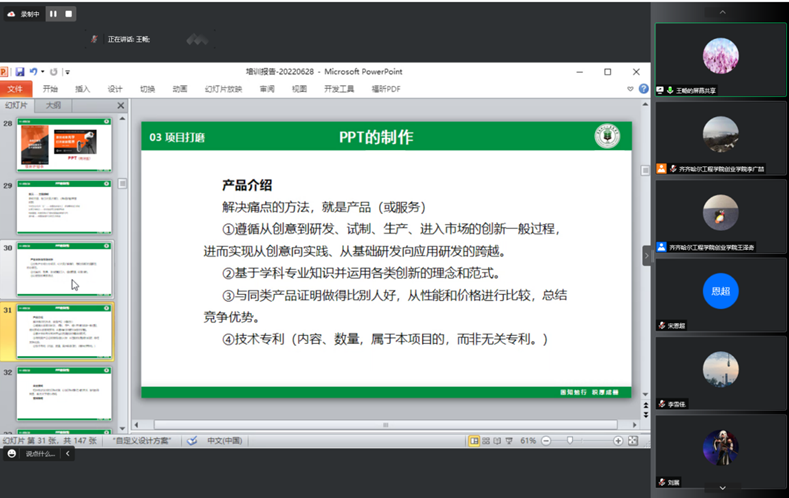
Task: Switch to Normal view in status bar
Action: tap(474, 441)
